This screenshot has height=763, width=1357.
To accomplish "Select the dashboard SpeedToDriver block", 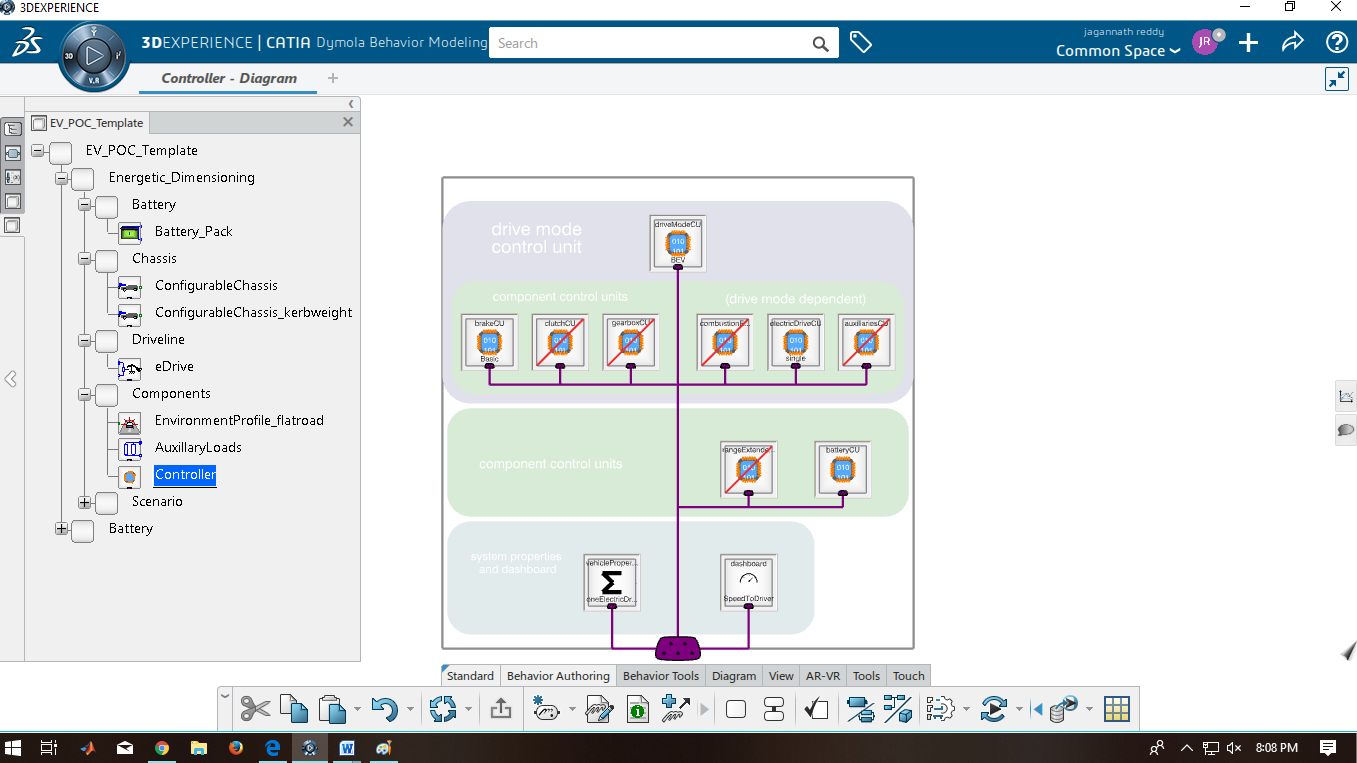I will (x=749, y=583).
